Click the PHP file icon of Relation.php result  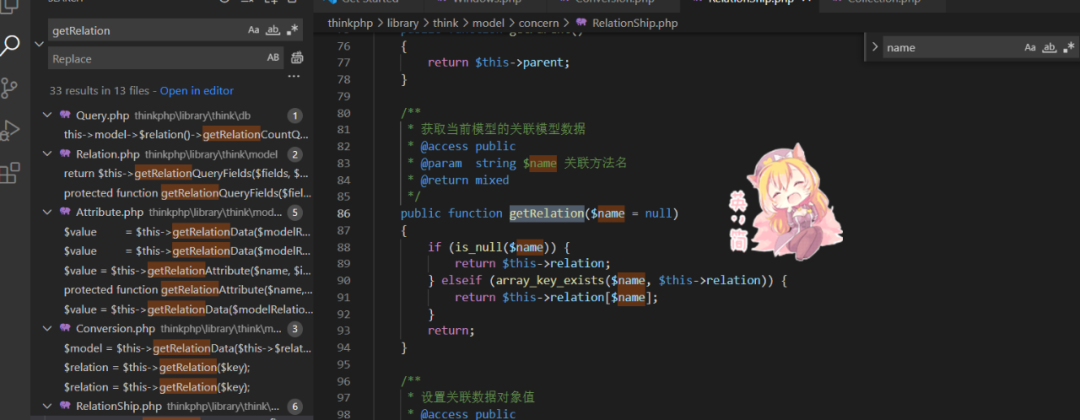coord(65,154)
